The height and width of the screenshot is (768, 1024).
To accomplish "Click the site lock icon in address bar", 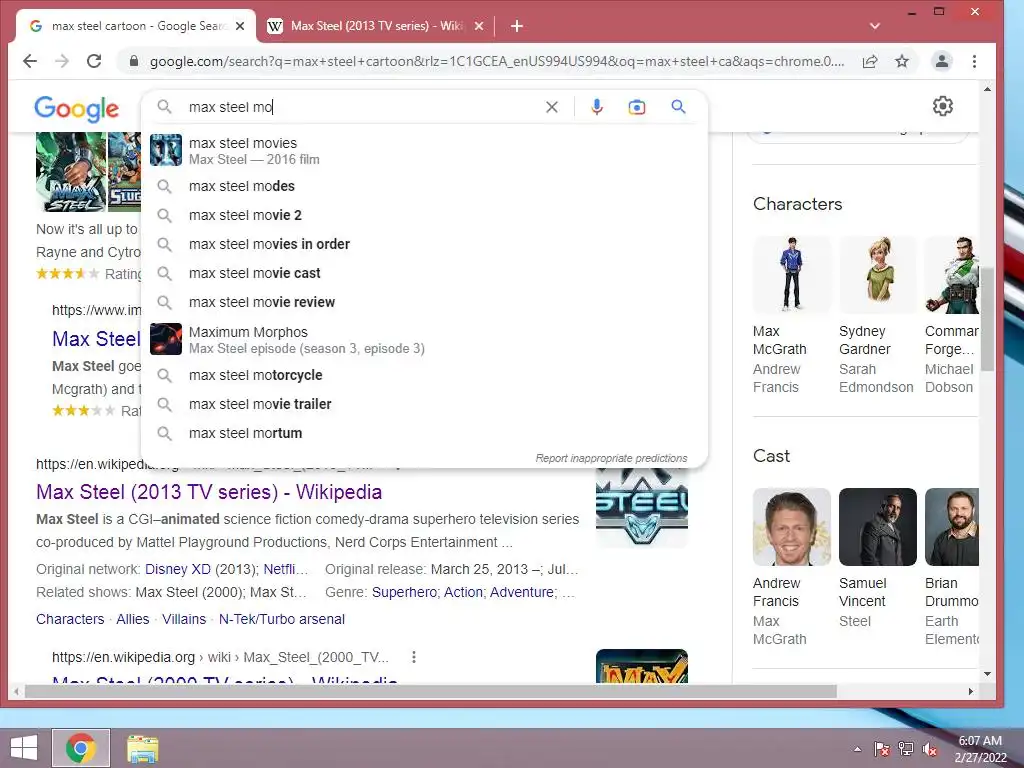I will [x=134, y=61].
